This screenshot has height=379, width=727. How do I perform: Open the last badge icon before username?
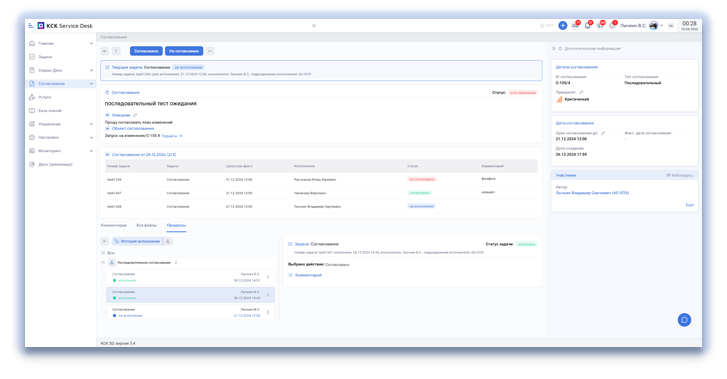pyautogui.click(x=612, y=26)
